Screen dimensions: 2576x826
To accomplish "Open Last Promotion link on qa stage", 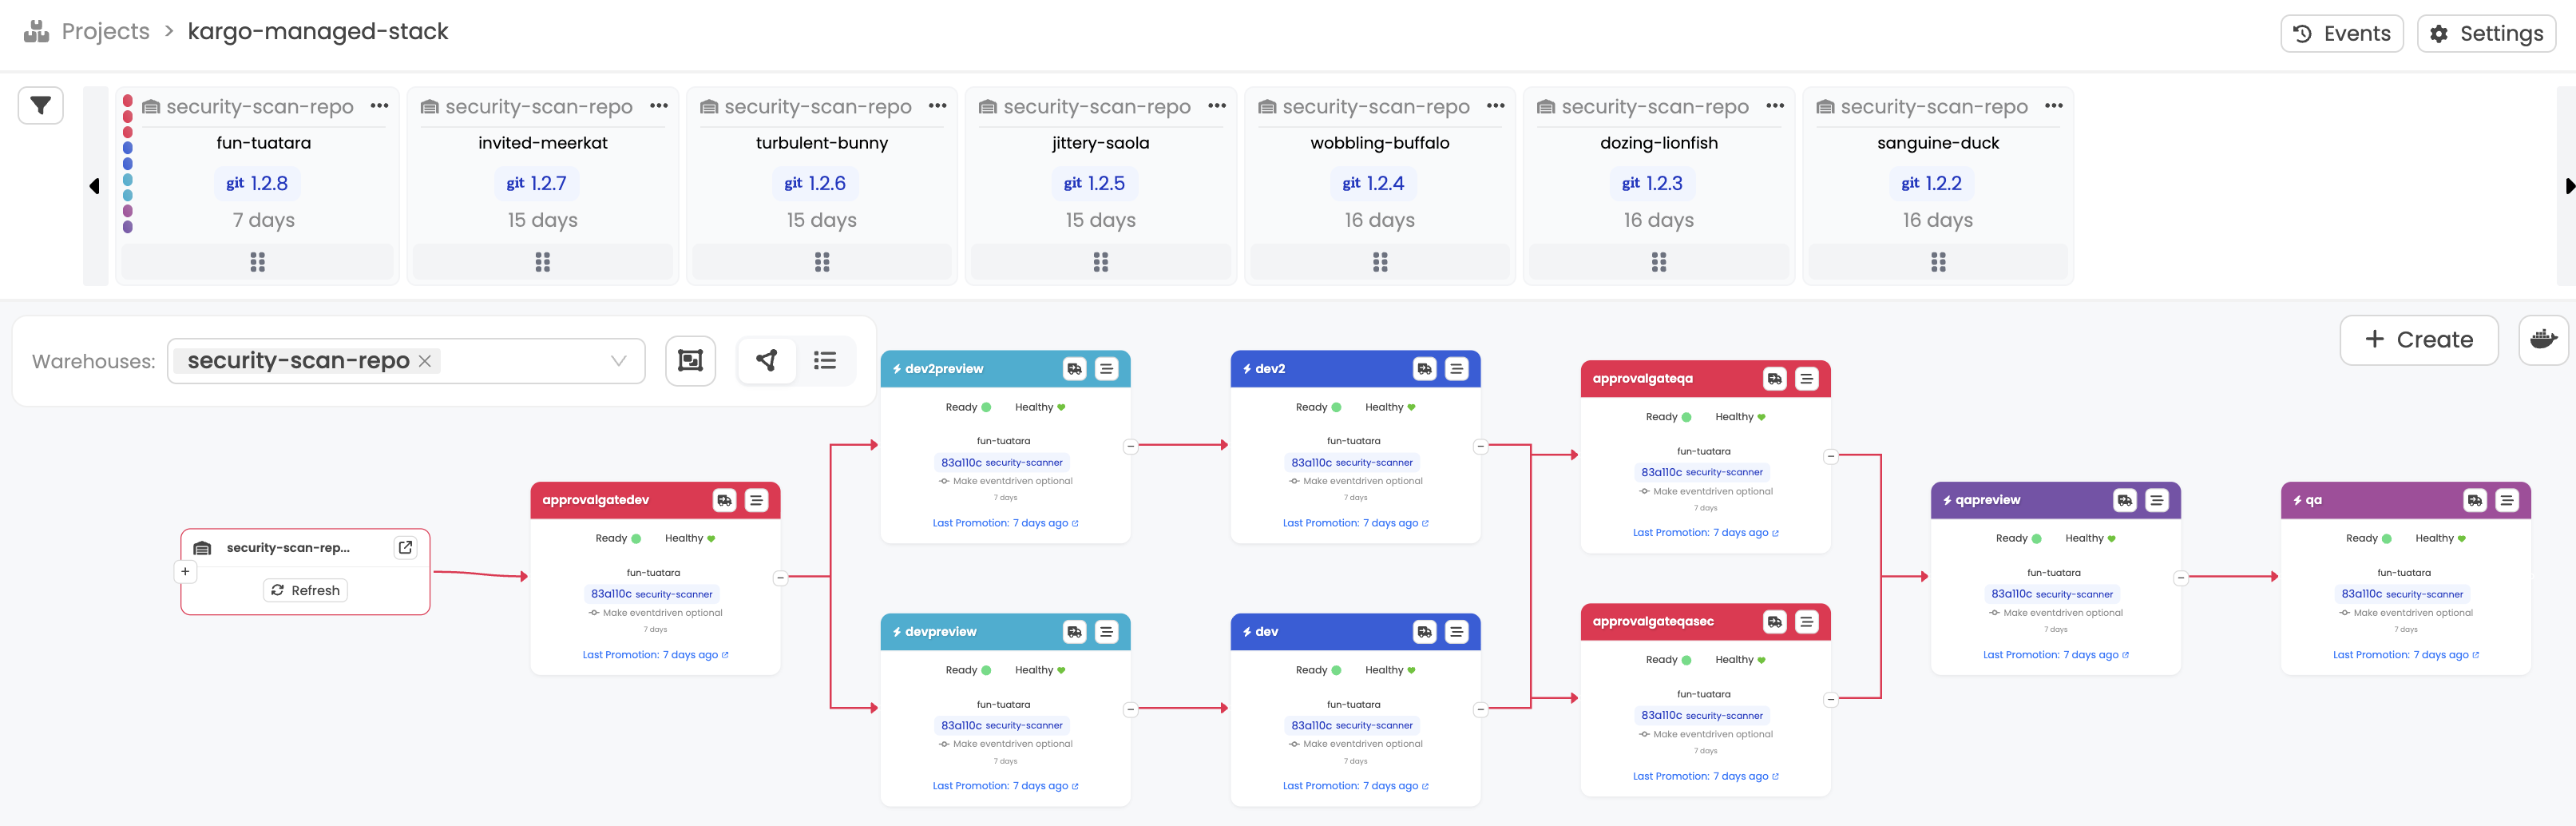I will (x=2406, y=655).
